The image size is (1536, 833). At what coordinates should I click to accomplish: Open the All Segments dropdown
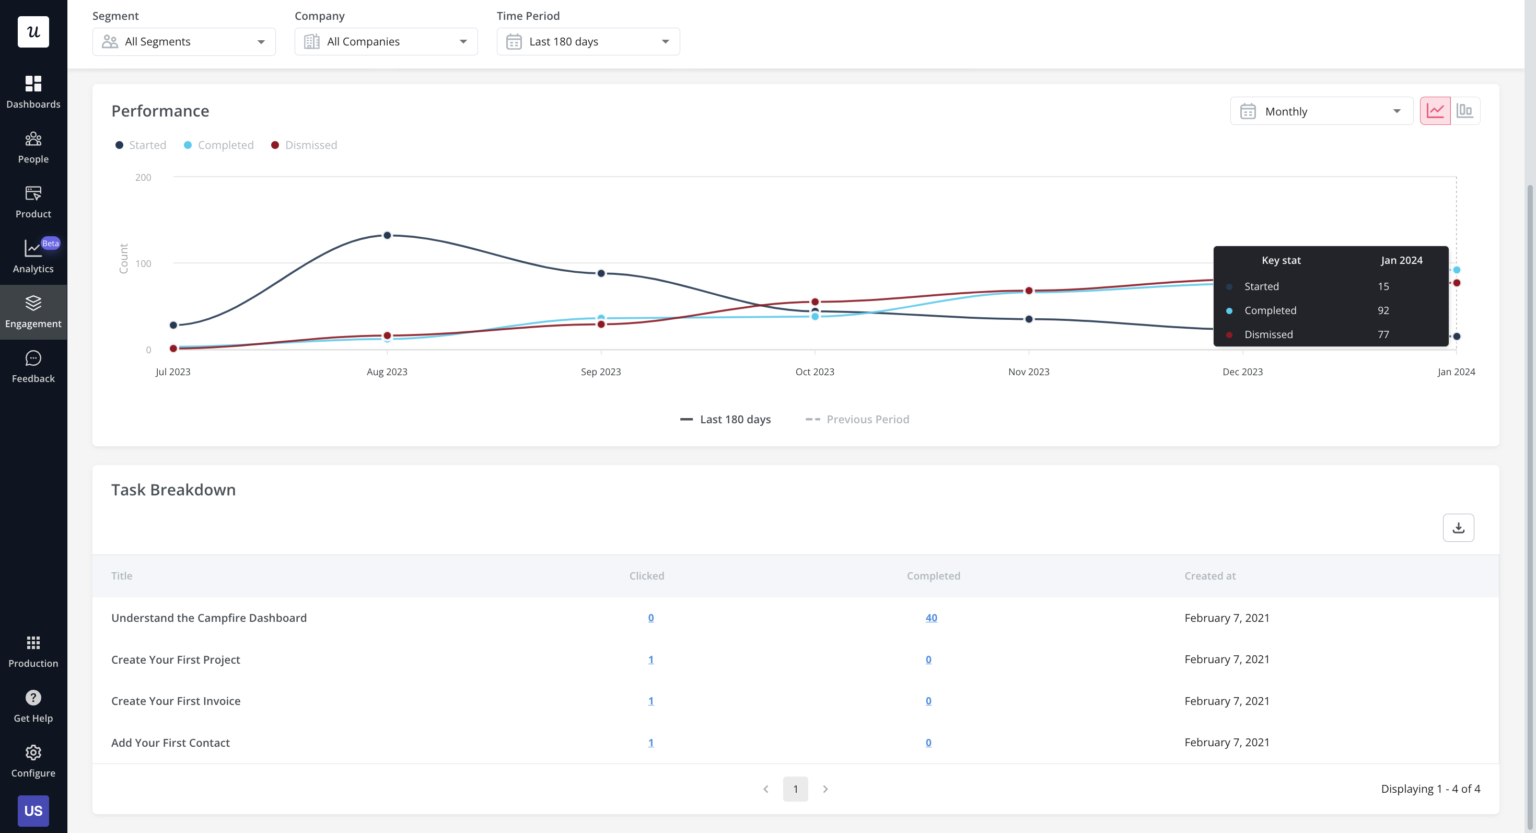click(x=183, y=41)
